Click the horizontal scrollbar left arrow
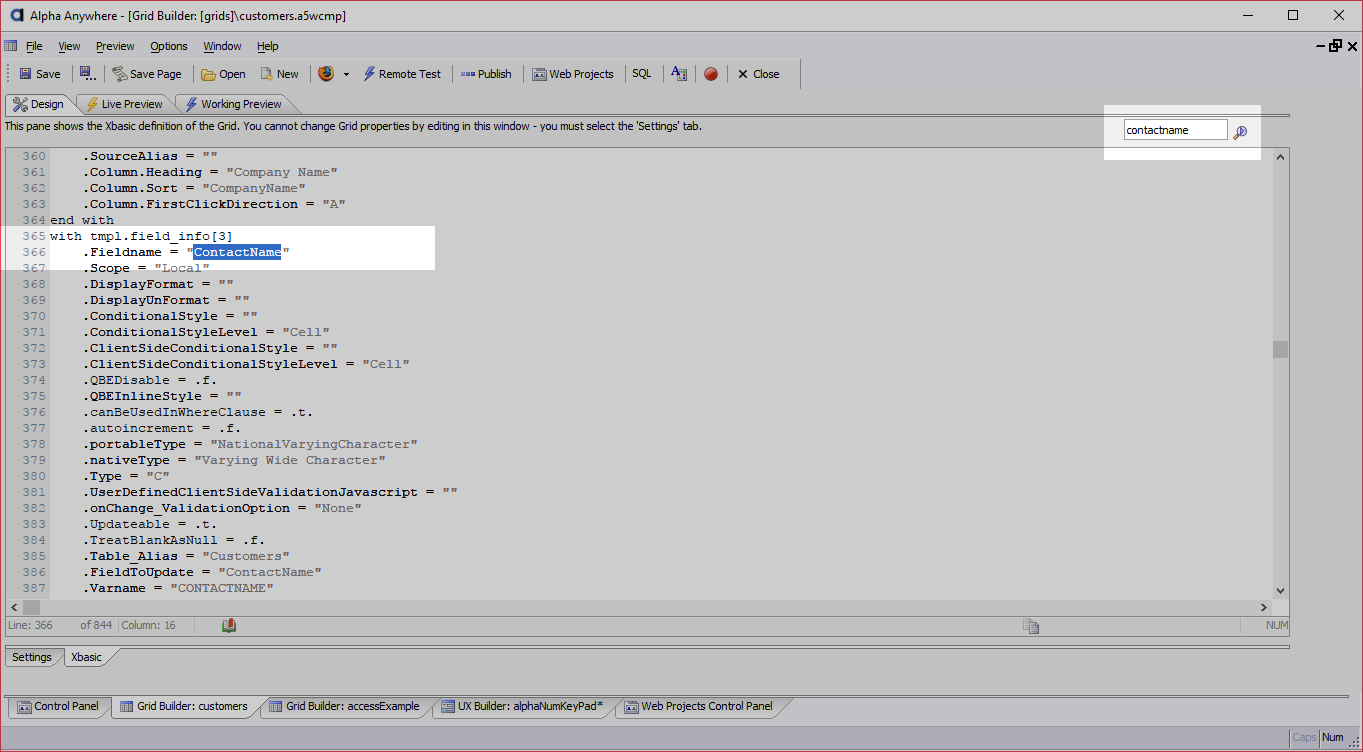 14,608
